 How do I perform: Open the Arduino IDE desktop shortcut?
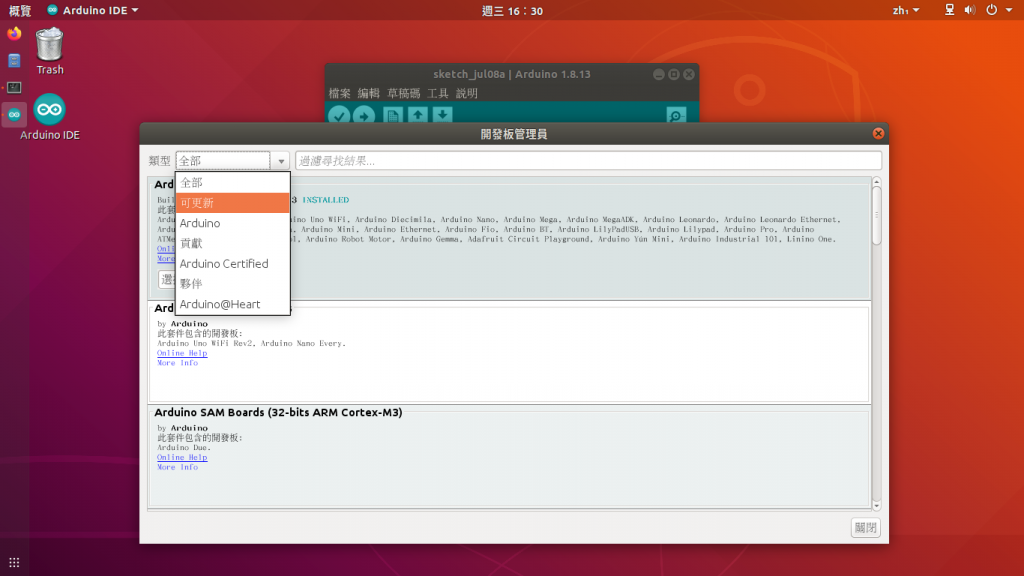tap(50, 117)
